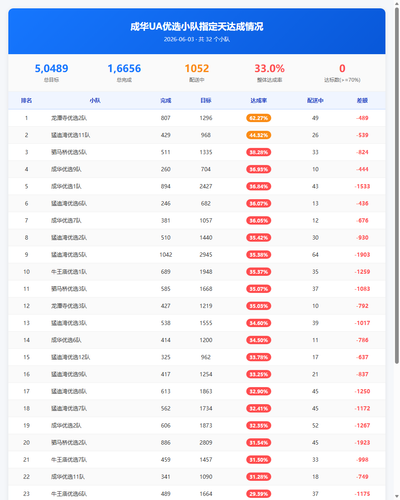Click the 配送中 column header in the table
400x500 pixels.
[x=315, y=100]
